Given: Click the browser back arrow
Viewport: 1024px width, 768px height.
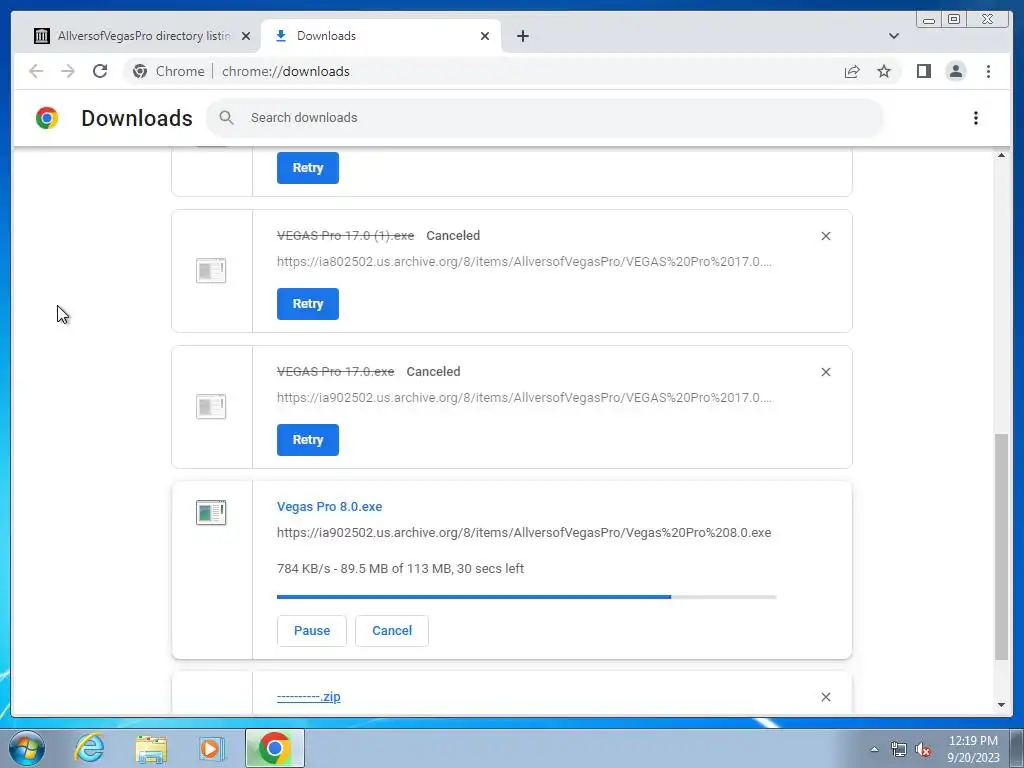Looking at the screenshot, I should [36, 71].
